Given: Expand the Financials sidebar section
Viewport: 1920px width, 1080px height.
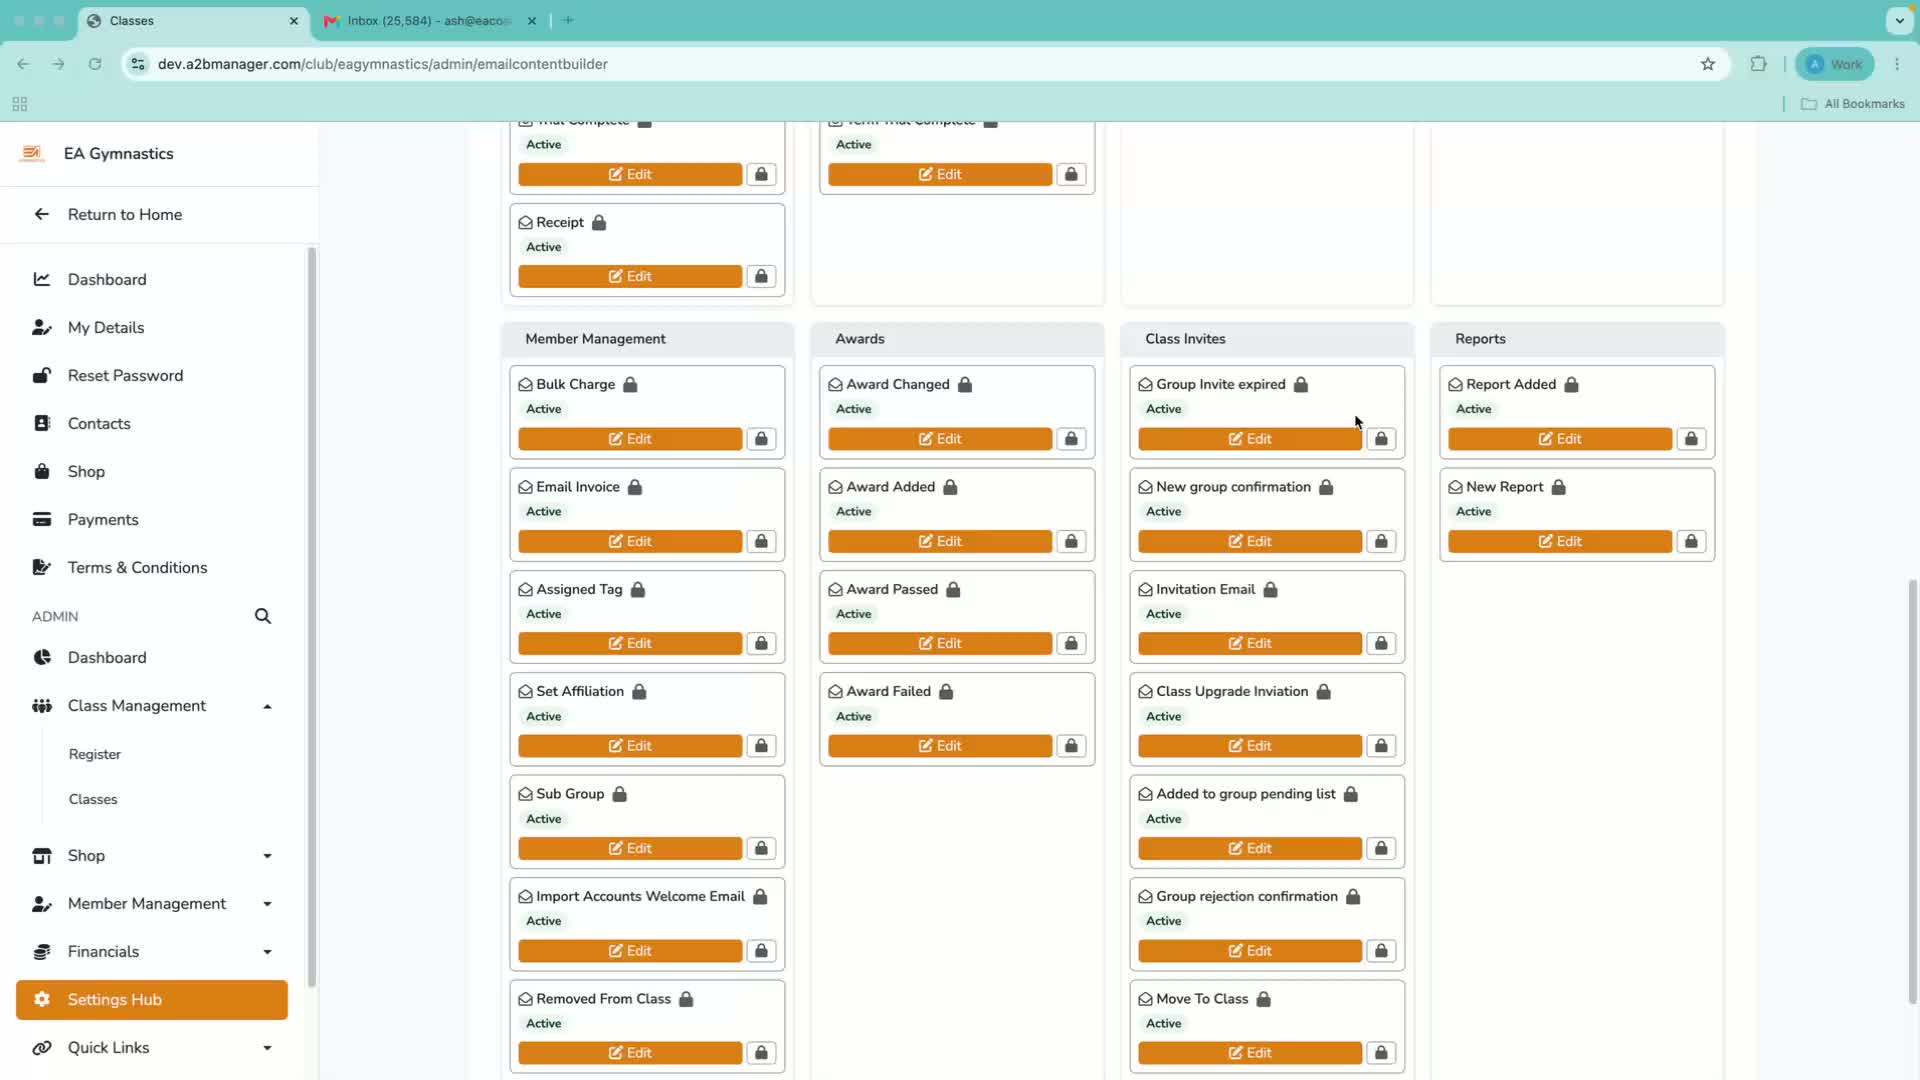Looking at the screenshot, I should pyautogui.click(x=267, y=952).
